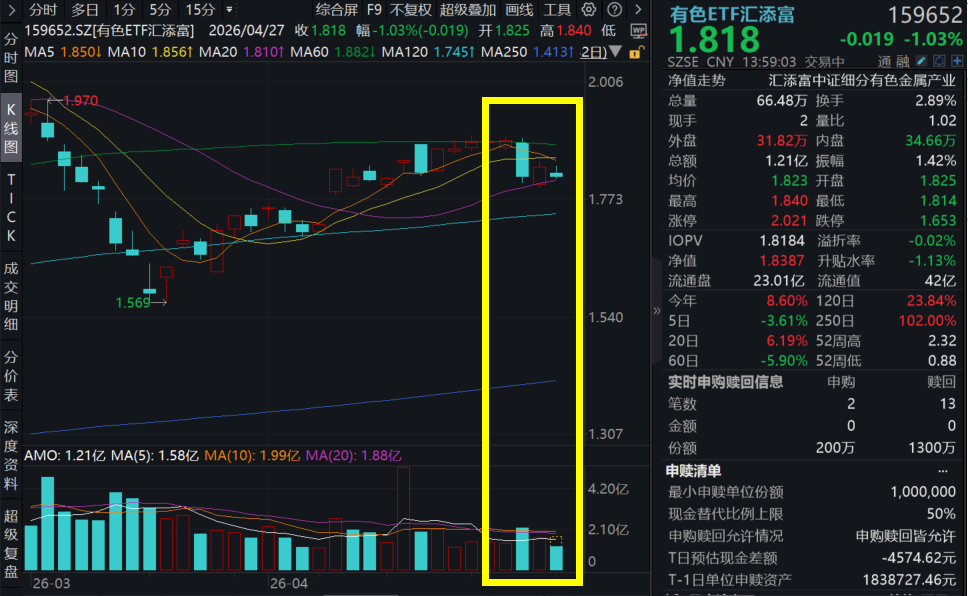The width and height of the screenshot is (968, 596).
Task: Click the circular help question-mark icon
Action: (x=614, y=9)
